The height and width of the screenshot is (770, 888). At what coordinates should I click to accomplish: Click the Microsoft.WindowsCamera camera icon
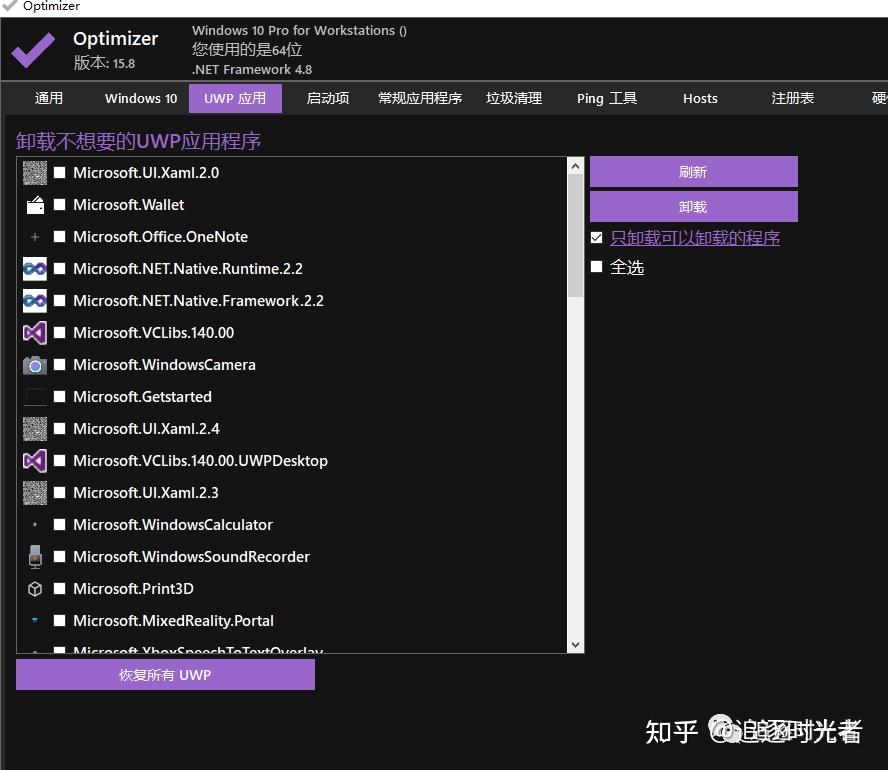click(35, 365)
